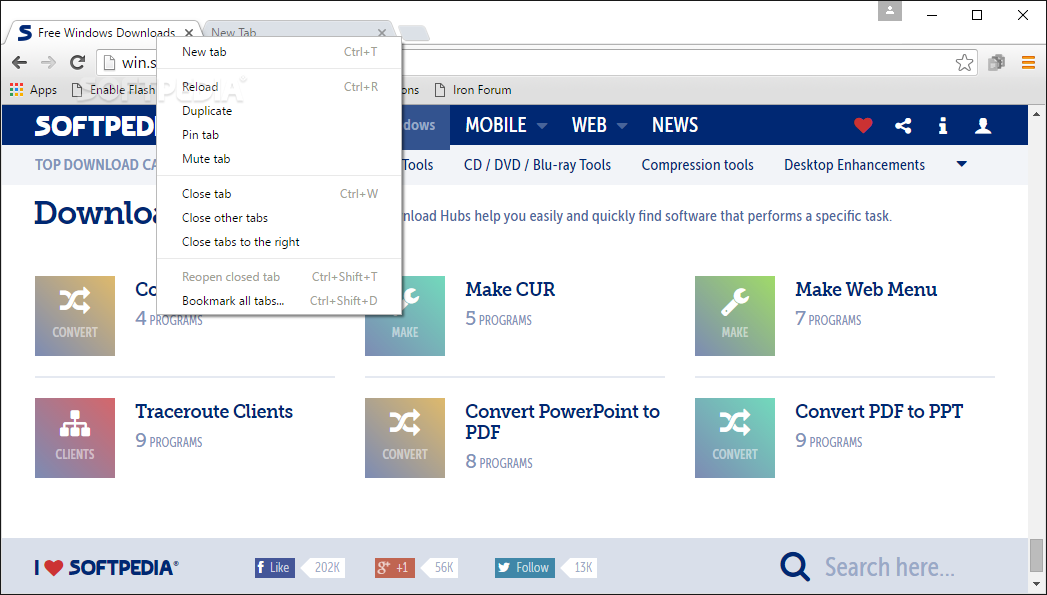Open the Traceroute Clients hub link
Screen dimensions: 1047x595
[x=214, y=411]
